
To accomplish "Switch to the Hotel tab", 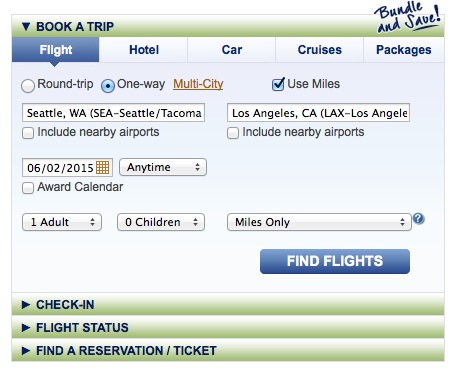I will [x=144, y=50].
